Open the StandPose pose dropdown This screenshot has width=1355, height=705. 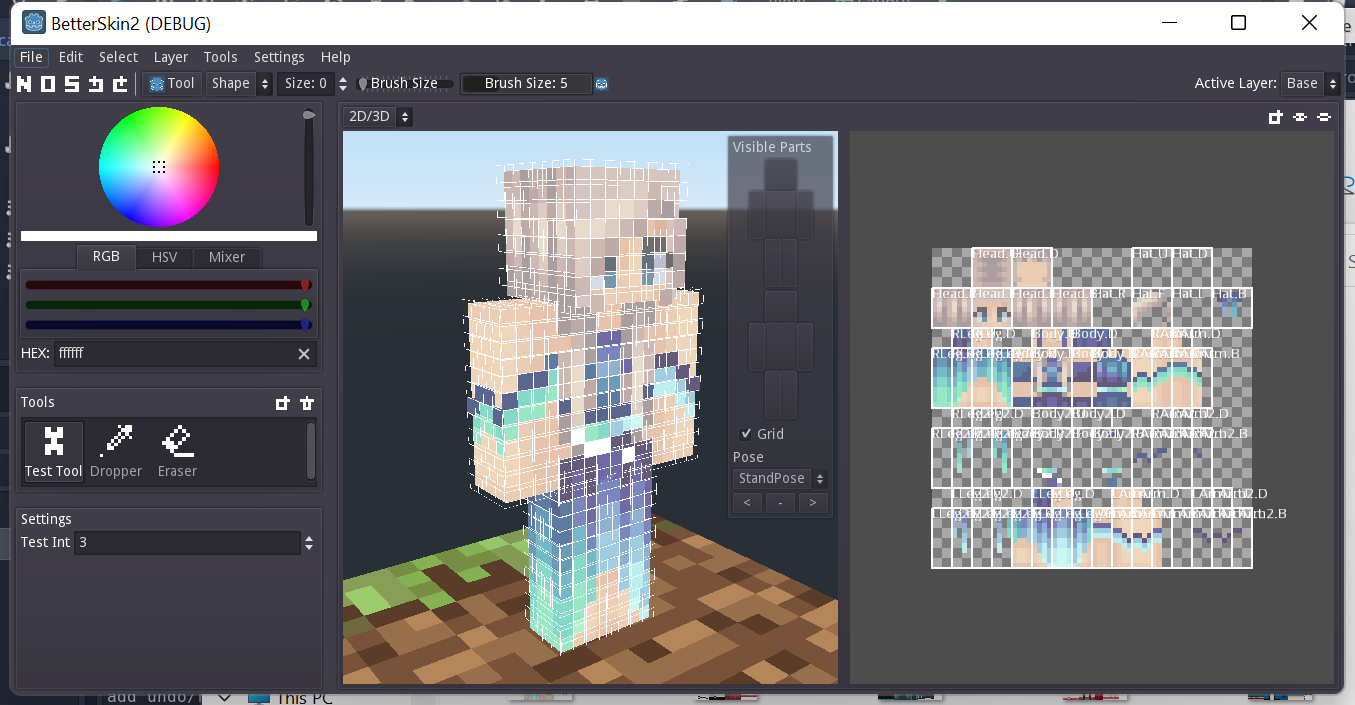coord(780,478)
